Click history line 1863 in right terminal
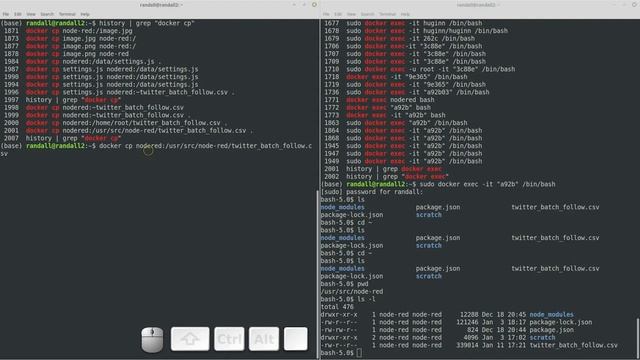This screenshot has height=360, width=640. coord(396,123)
